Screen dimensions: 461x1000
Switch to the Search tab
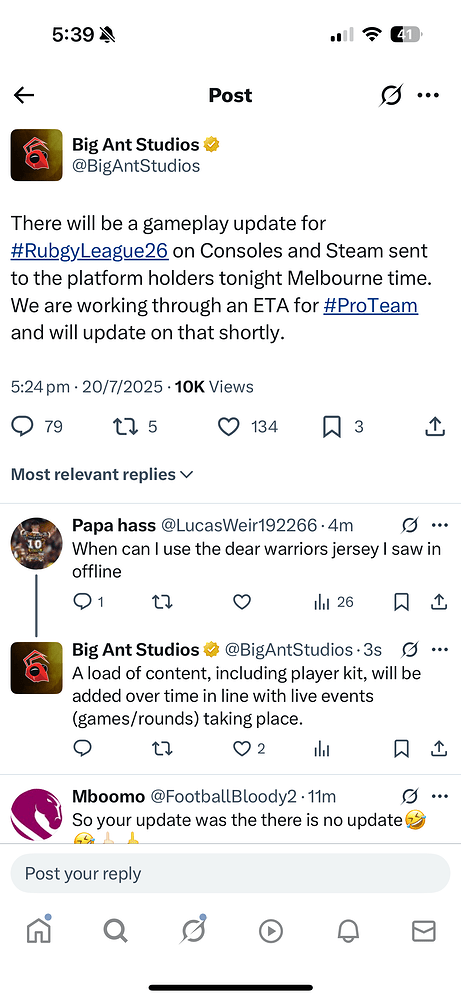coord(115,932)
